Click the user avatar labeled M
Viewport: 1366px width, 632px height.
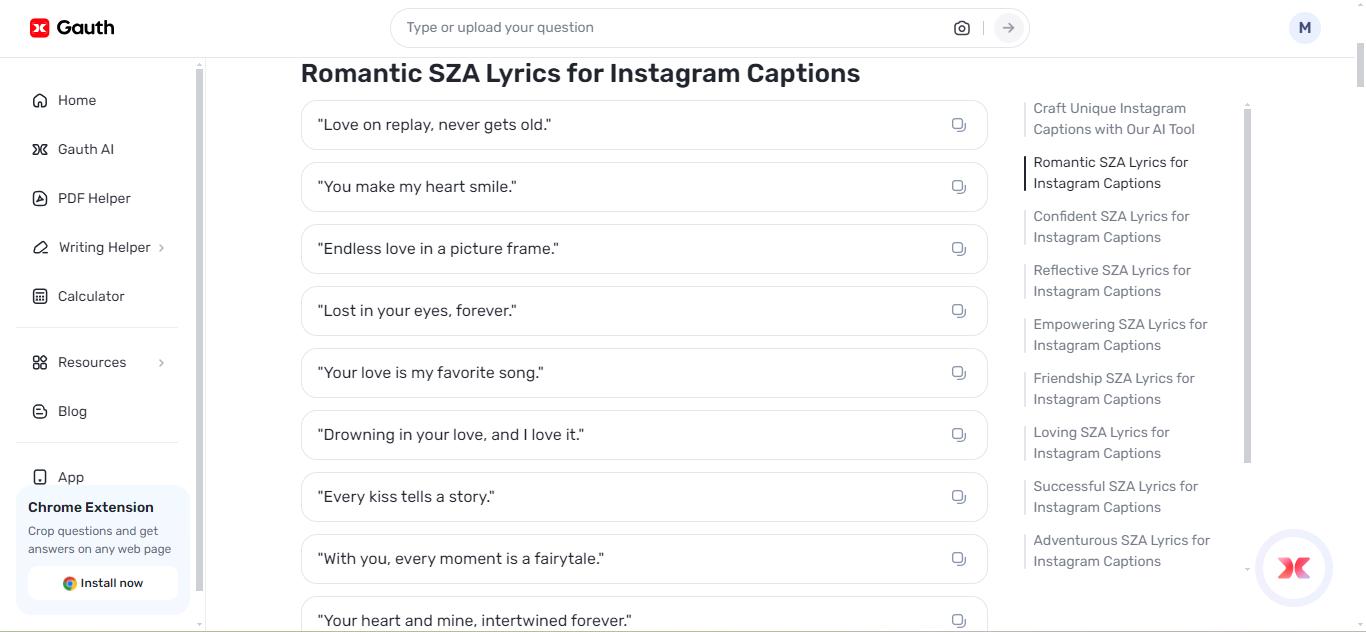pos(1304,27)
